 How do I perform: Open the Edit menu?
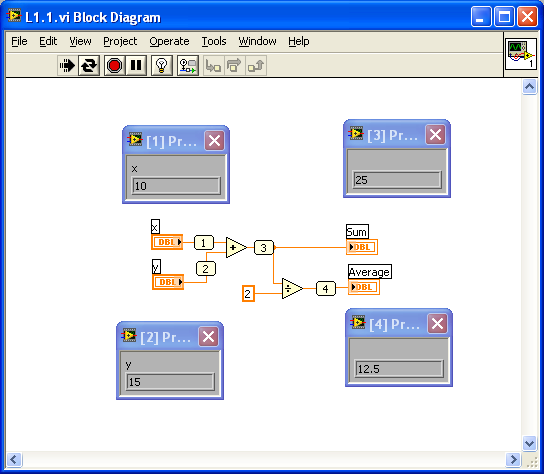48,41
